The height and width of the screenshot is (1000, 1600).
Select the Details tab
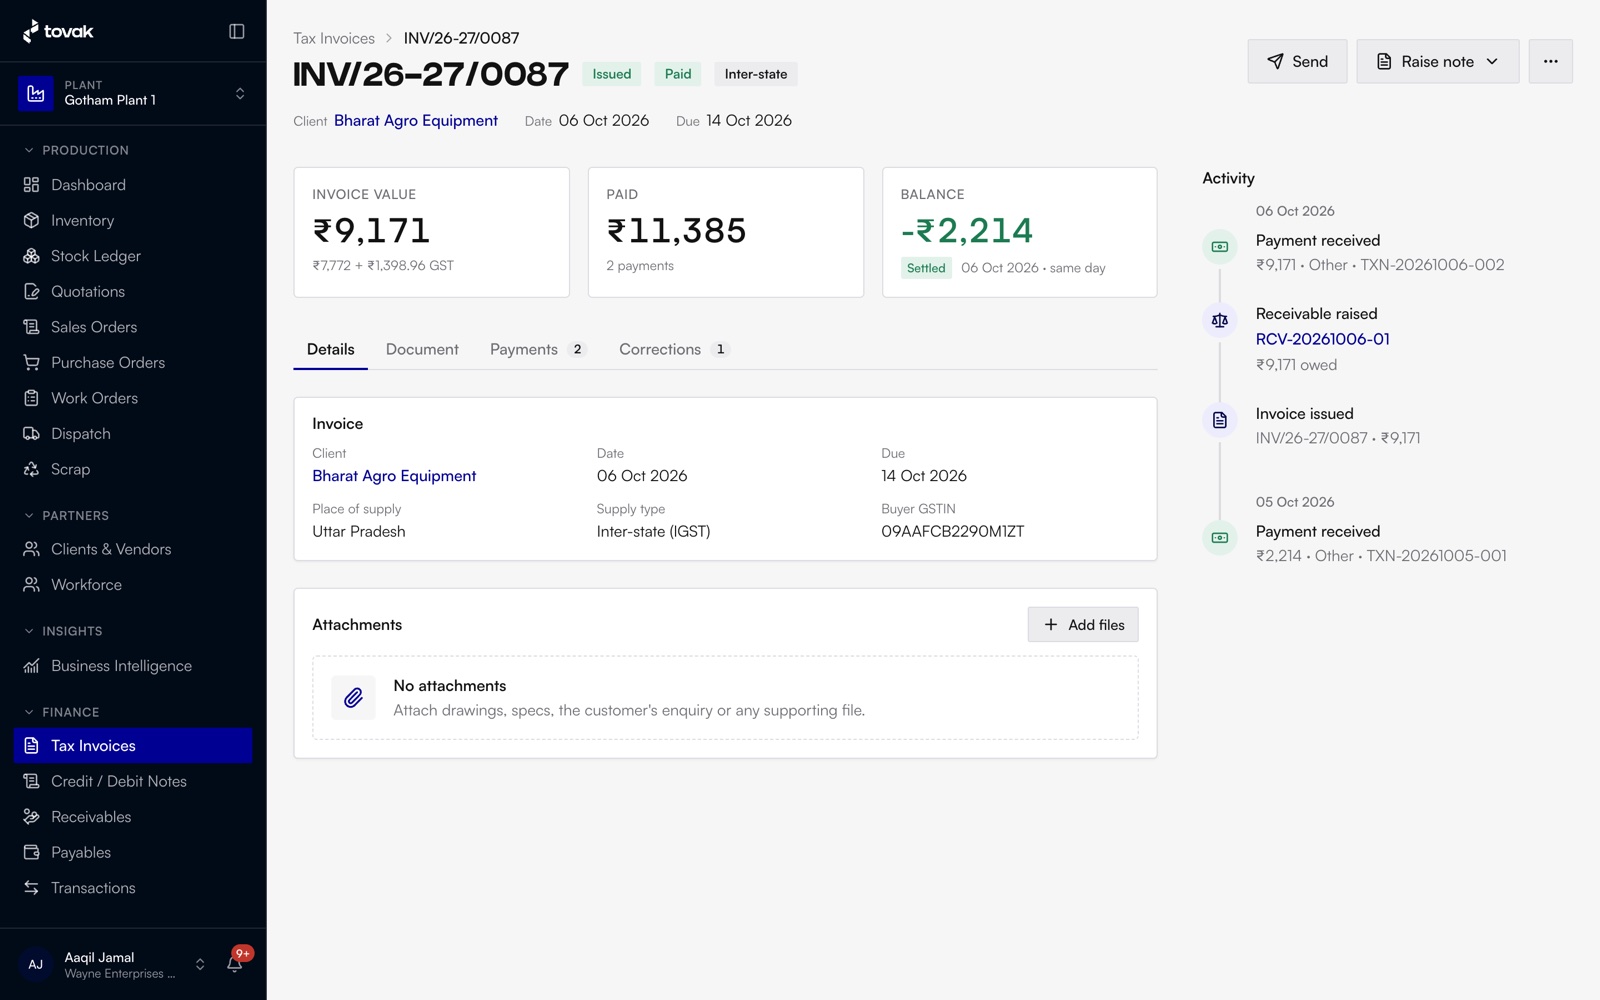pos(331,349)
